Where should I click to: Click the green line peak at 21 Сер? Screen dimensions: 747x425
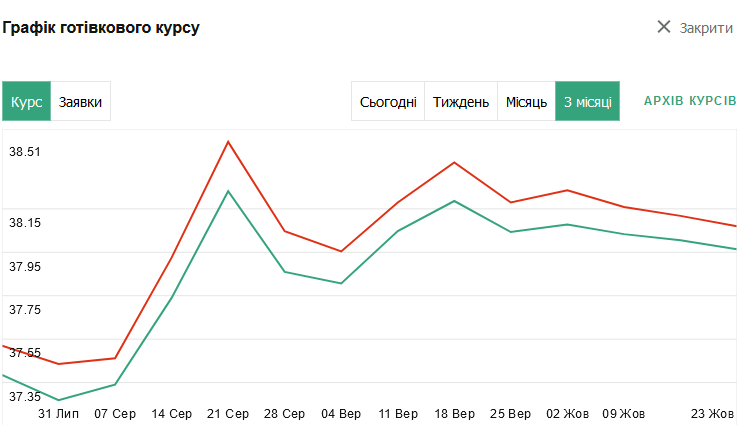click(228, 190)
